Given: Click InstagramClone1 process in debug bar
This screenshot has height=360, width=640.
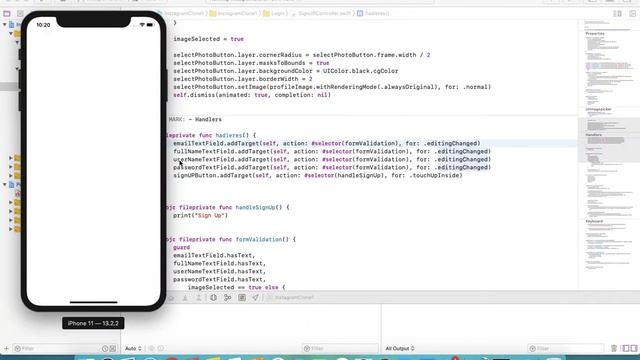Looking at the screenshot, I should point(291,298).
